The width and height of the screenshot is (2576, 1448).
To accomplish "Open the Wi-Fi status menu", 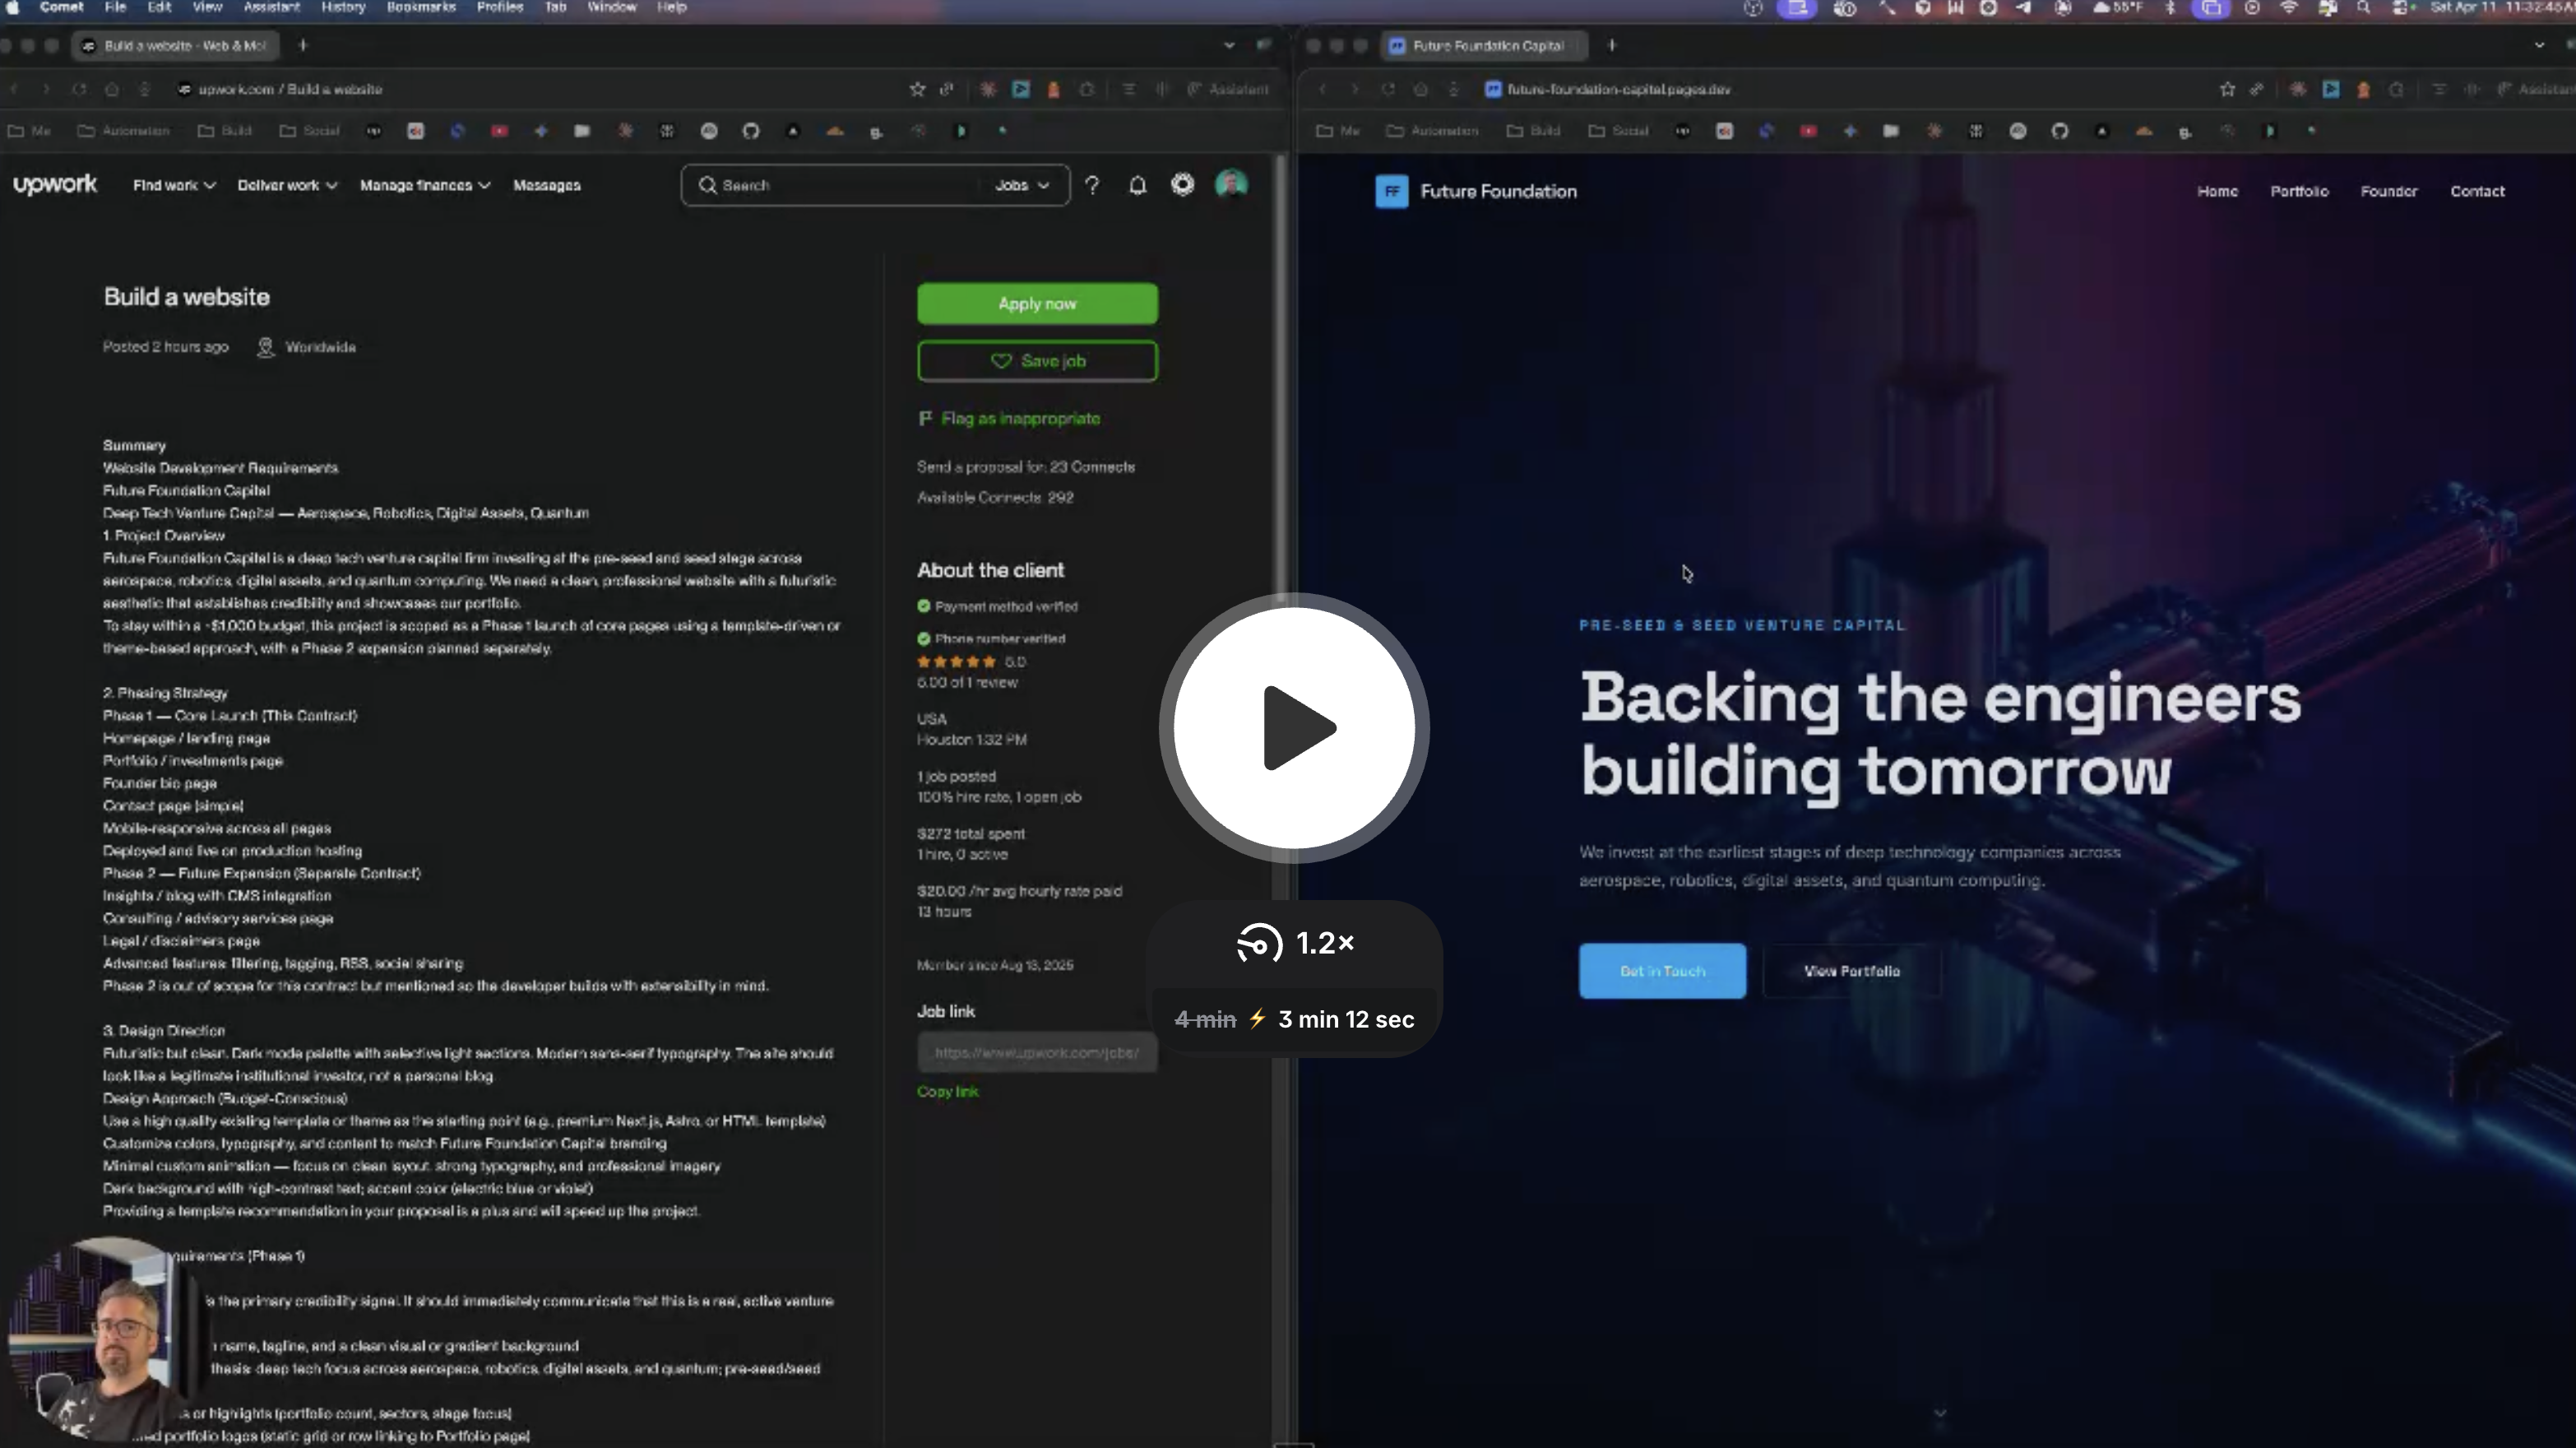I will coord(2288,7).
